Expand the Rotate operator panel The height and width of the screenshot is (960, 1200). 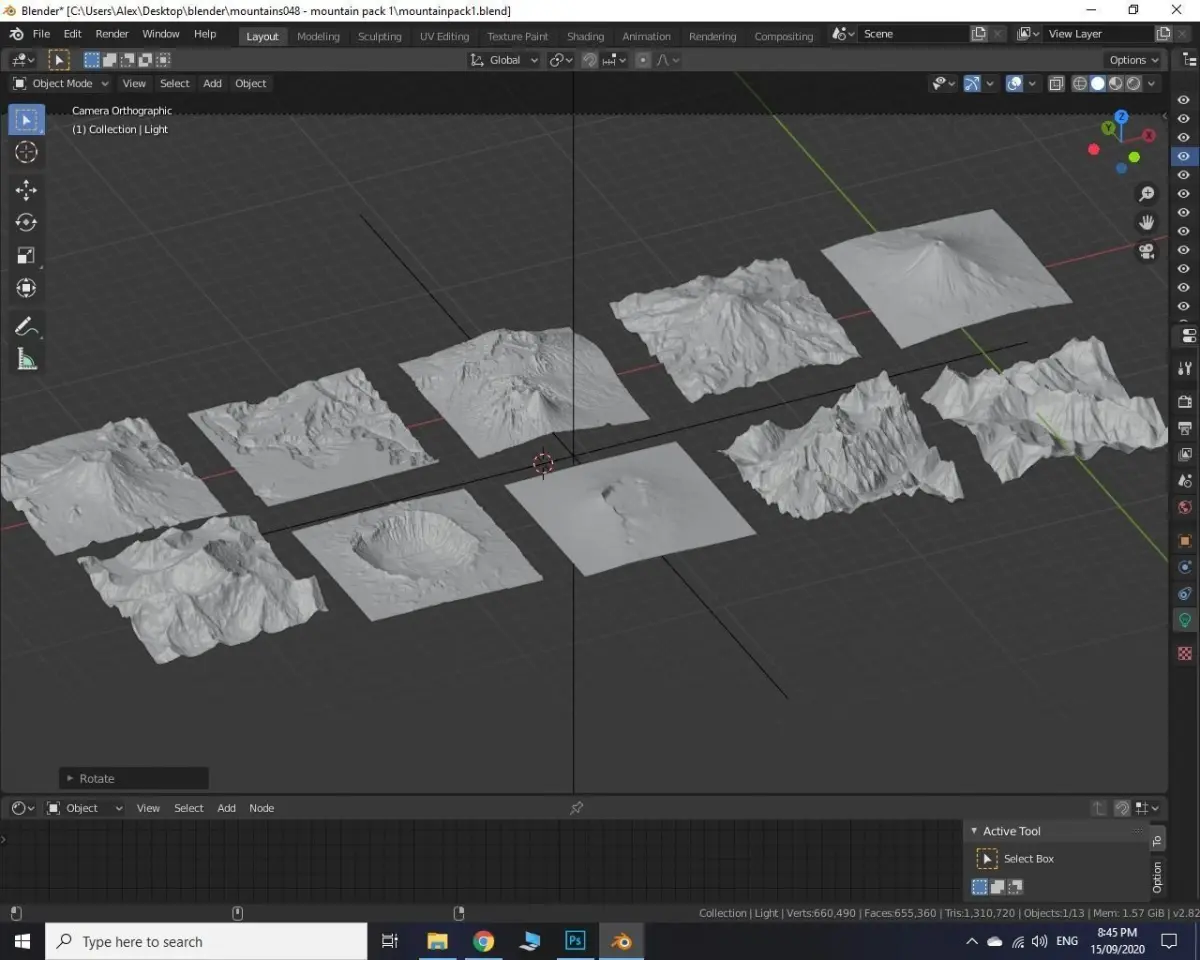tap(69, 778)
